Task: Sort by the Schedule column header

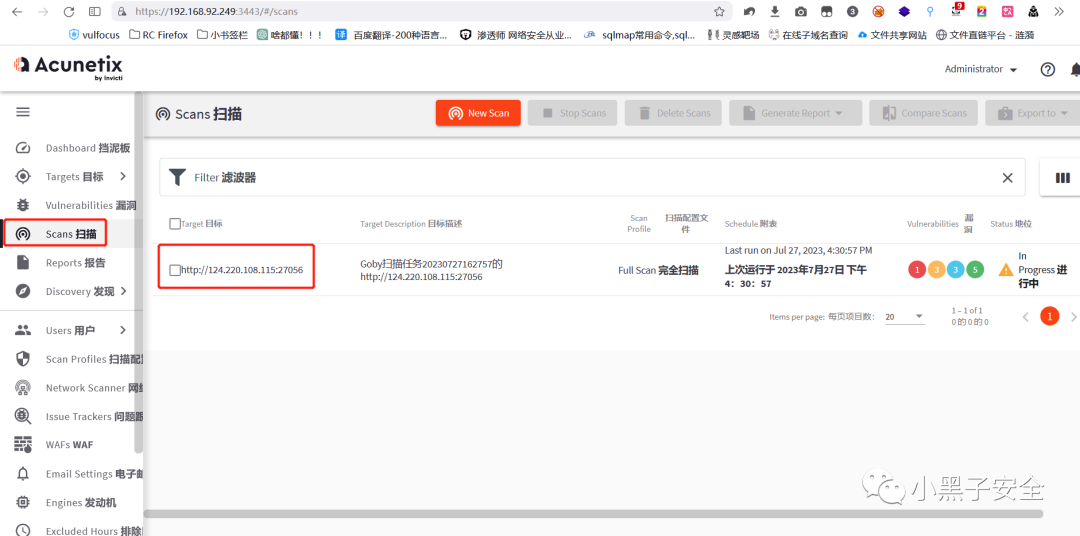Action: (x=751, y=224)
